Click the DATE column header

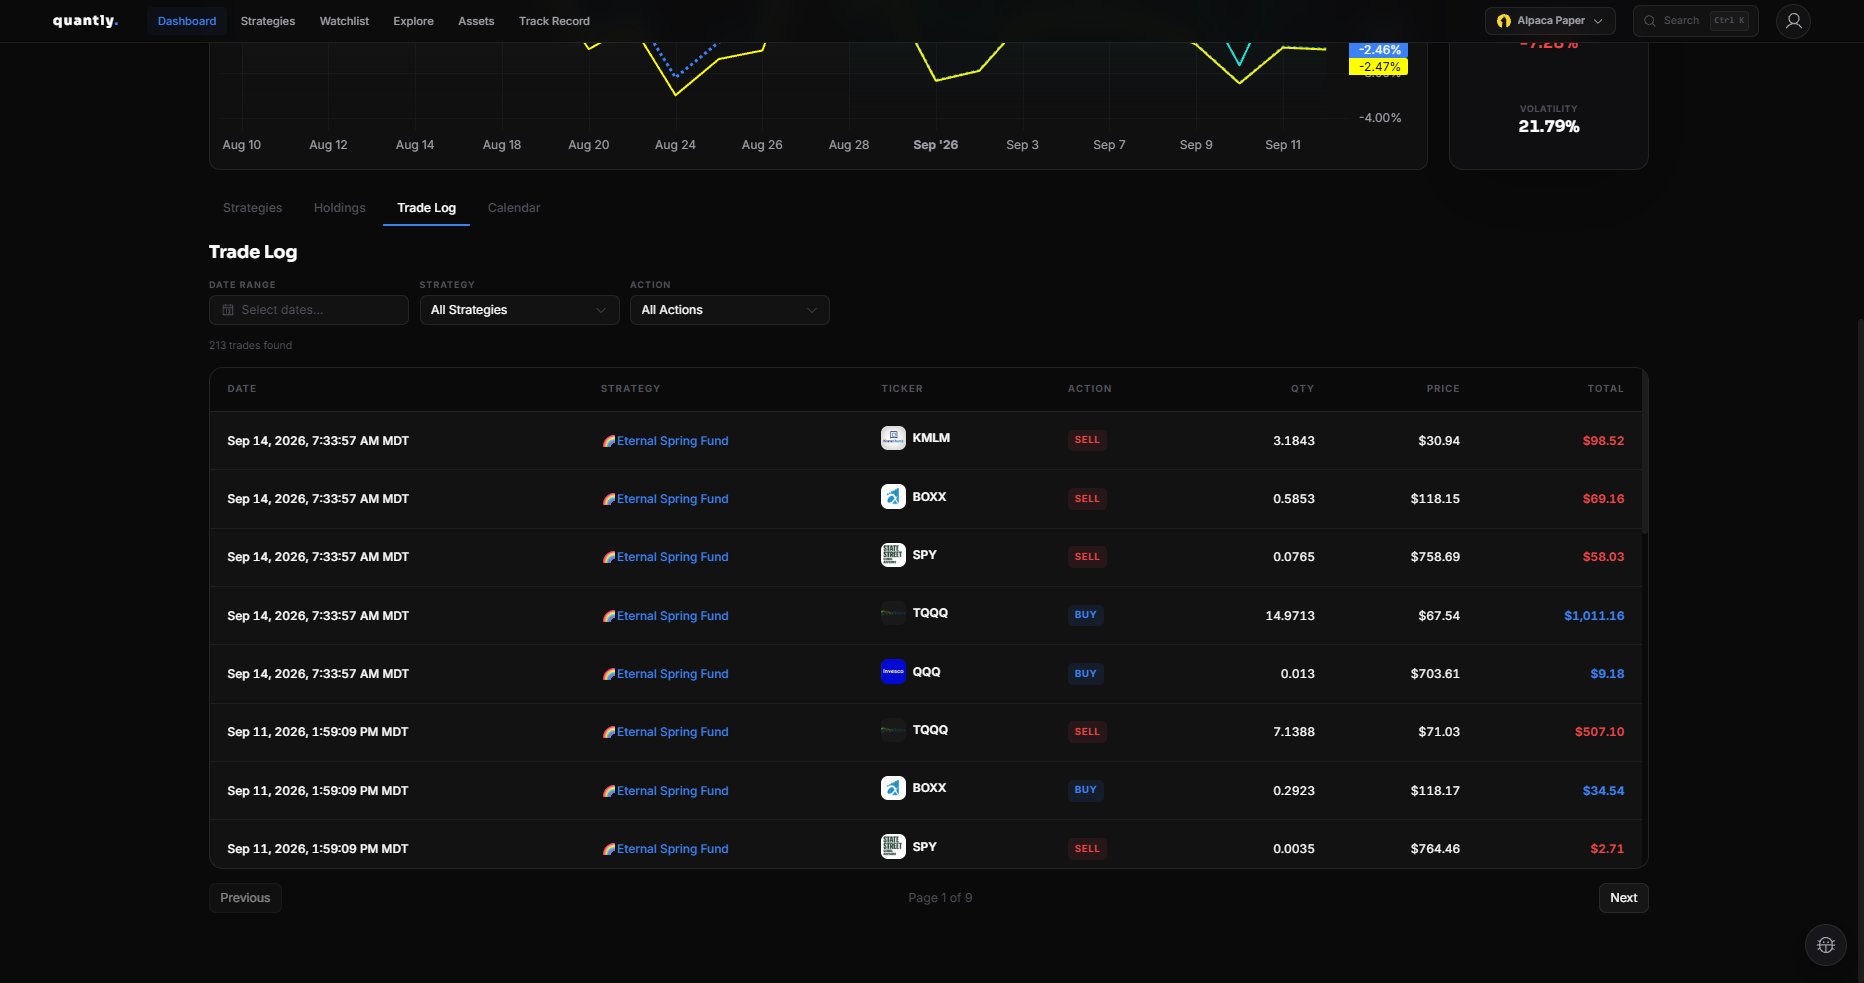coord(242,389)
